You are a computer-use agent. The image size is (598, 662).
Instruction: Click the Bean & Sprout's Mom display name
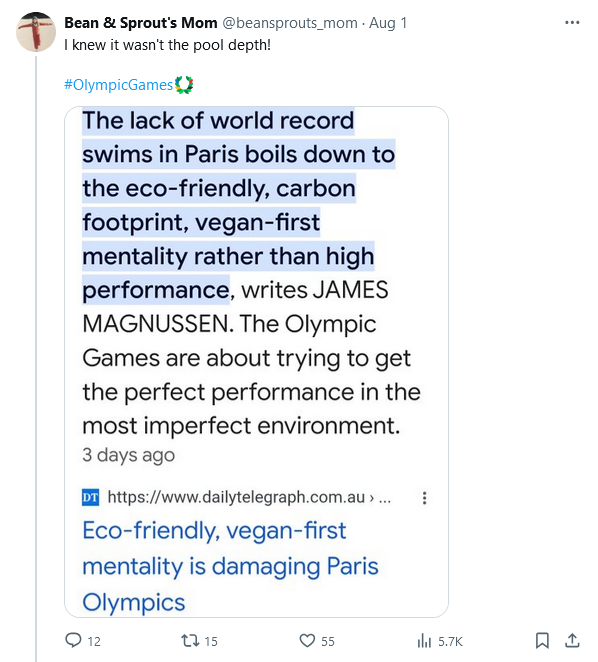click(x=141, y=23)
